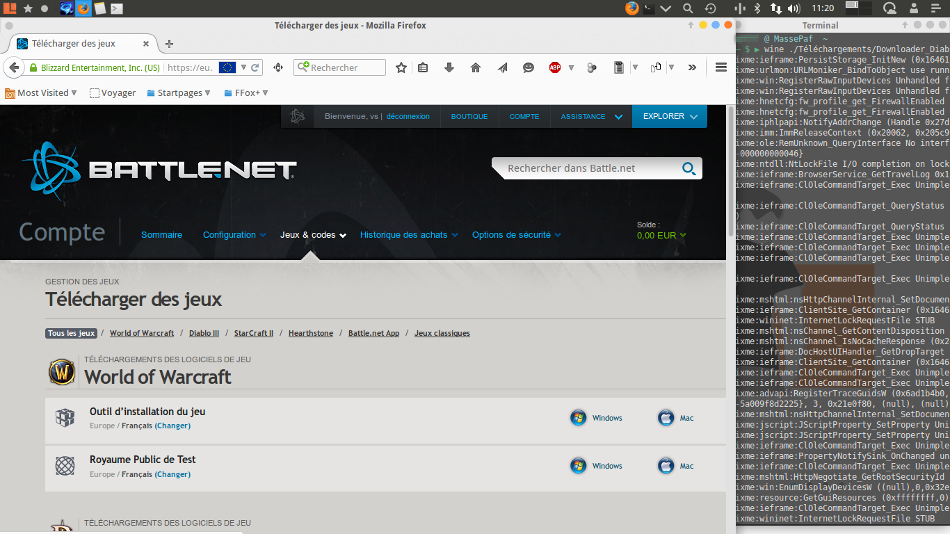
Task: Expand the Startpages bookmarks folder
Action: pos(178,93)
